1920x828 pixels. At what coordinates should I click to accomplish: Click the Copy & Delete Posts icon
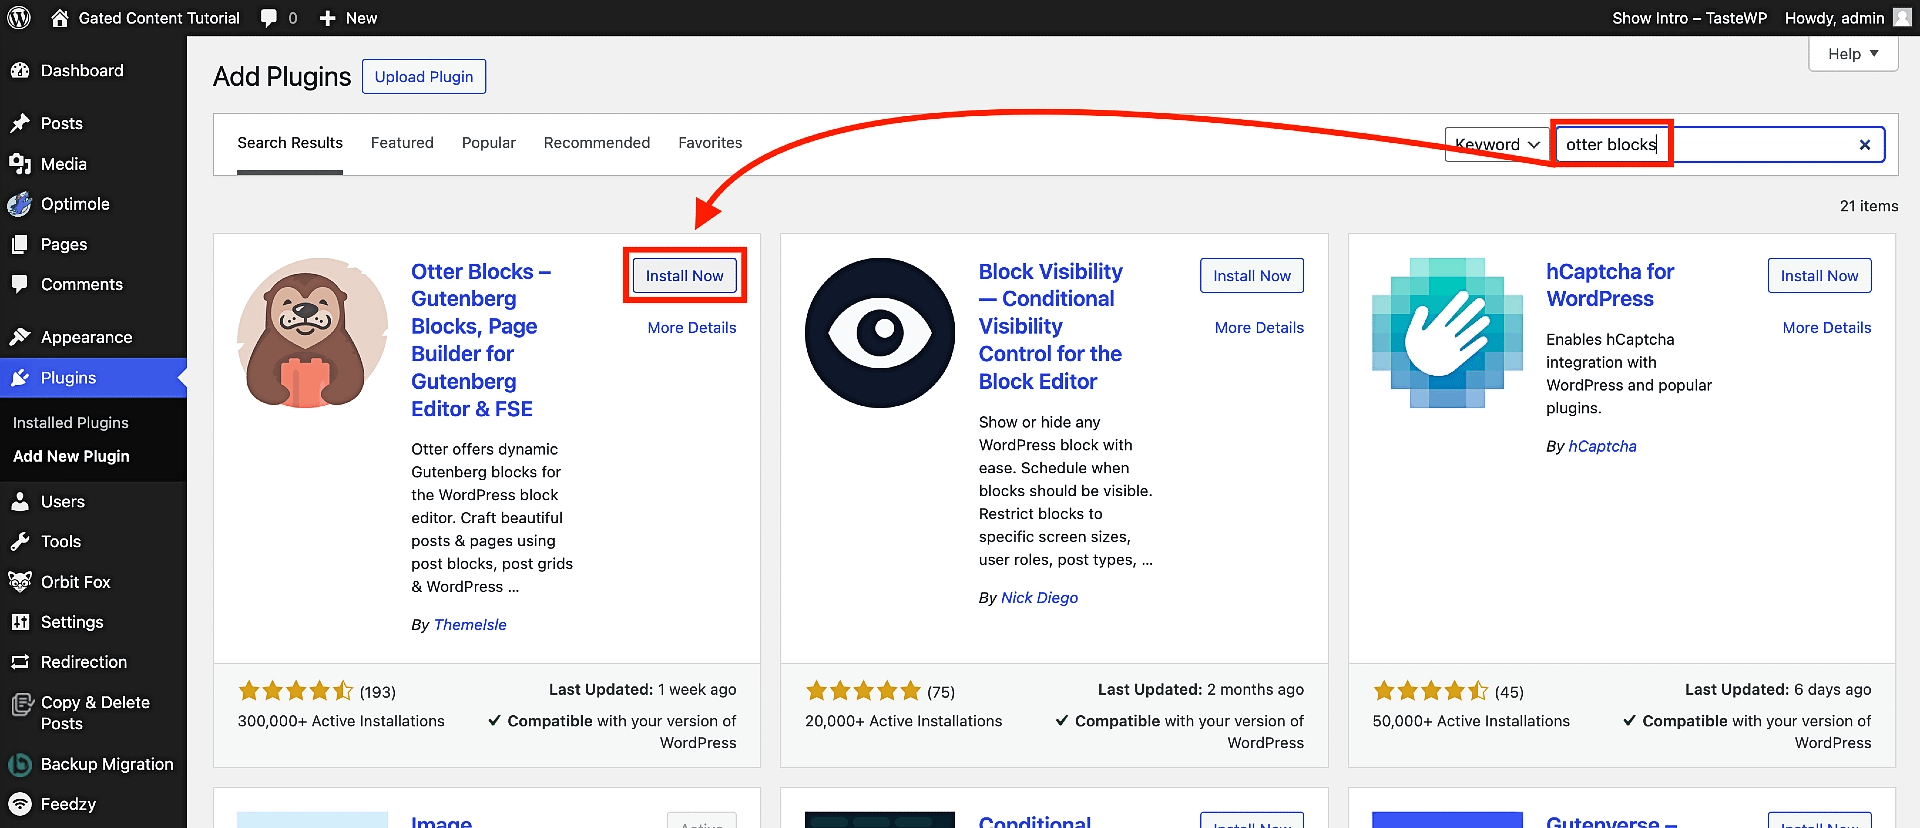tap(21, 705)
